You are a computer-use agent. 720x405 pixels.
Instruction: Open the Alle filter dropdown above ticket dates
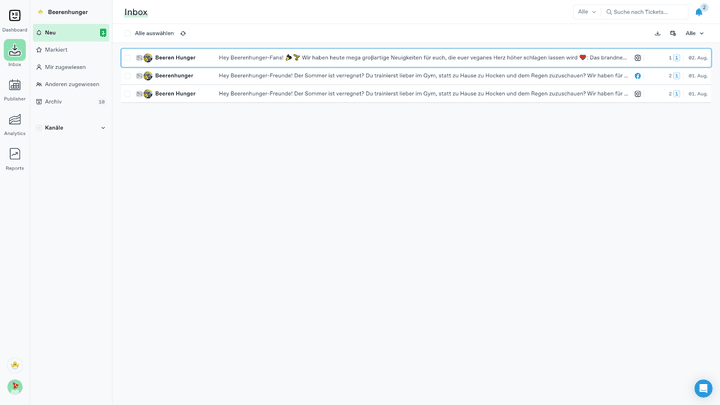tap(694, 34)
